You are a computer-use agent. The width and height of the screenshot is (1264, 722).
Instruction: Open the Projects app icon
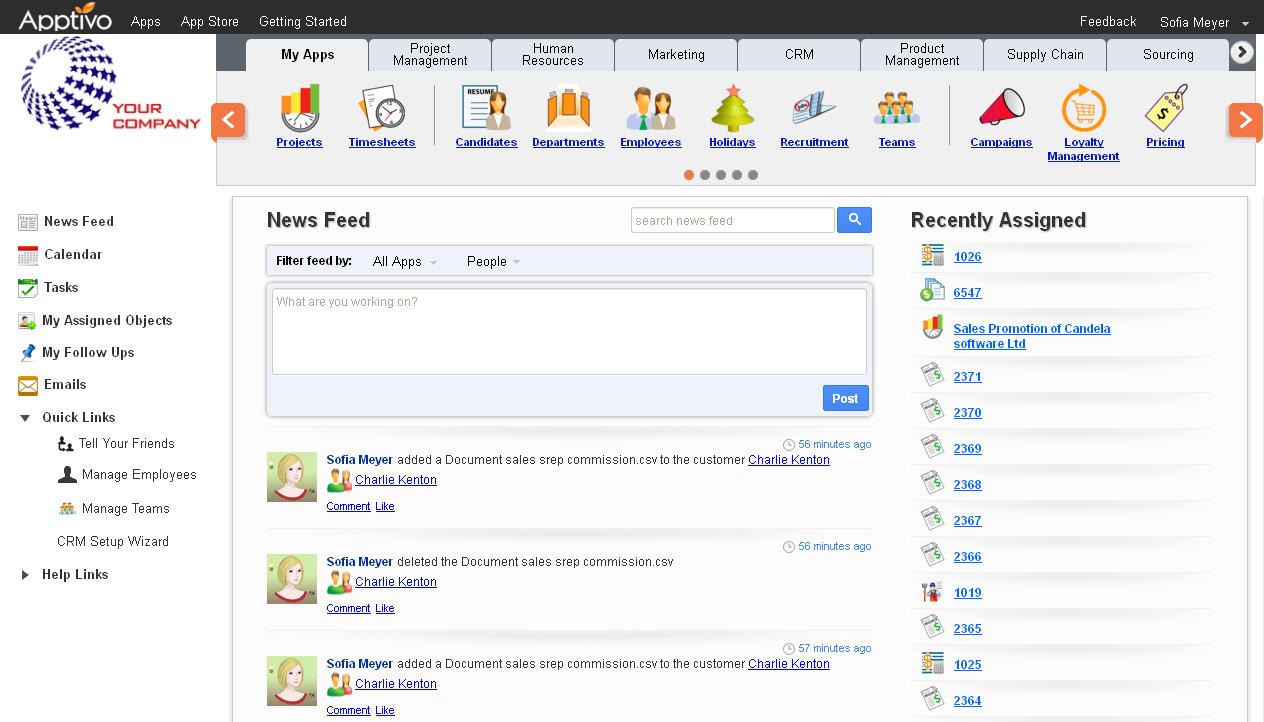(299, 108)
